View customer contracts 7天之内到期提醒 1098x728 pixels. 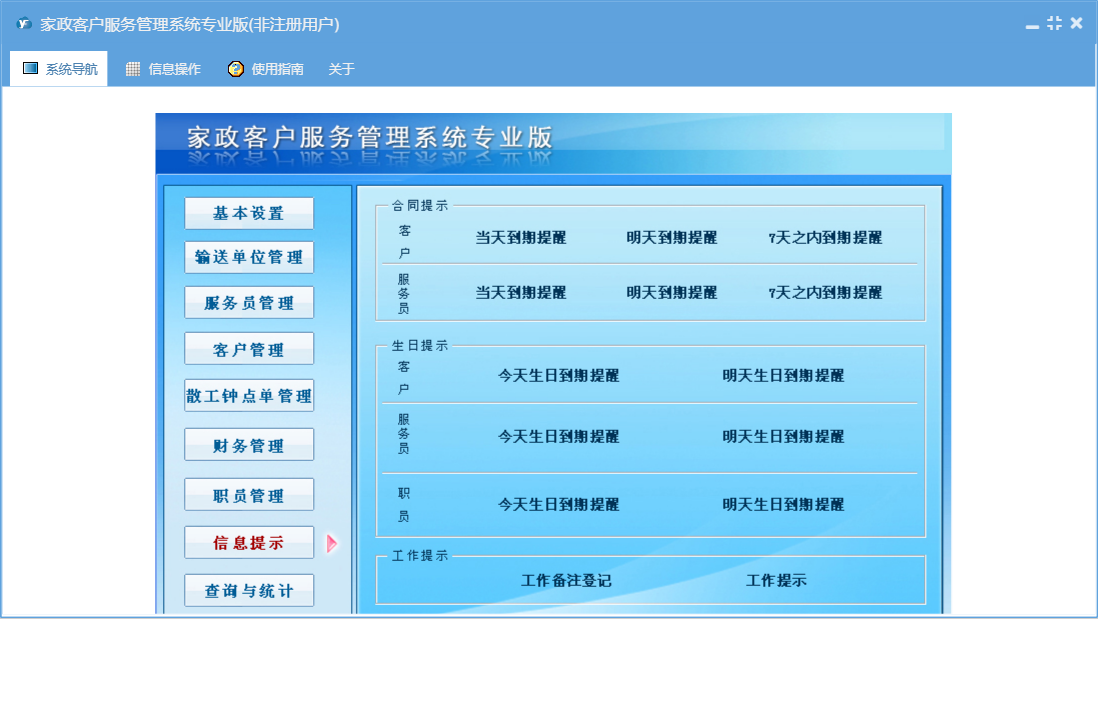pyautogui.click(x=825, y=238)
